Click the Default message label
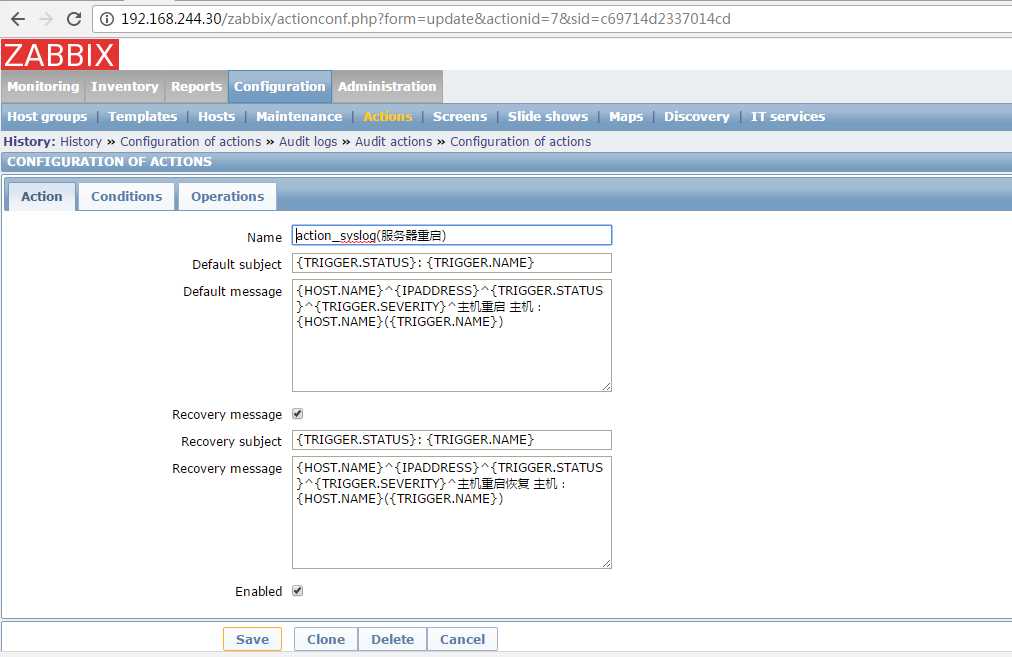Viewport: 1012px width, 657px height. (x=232, y=292)
